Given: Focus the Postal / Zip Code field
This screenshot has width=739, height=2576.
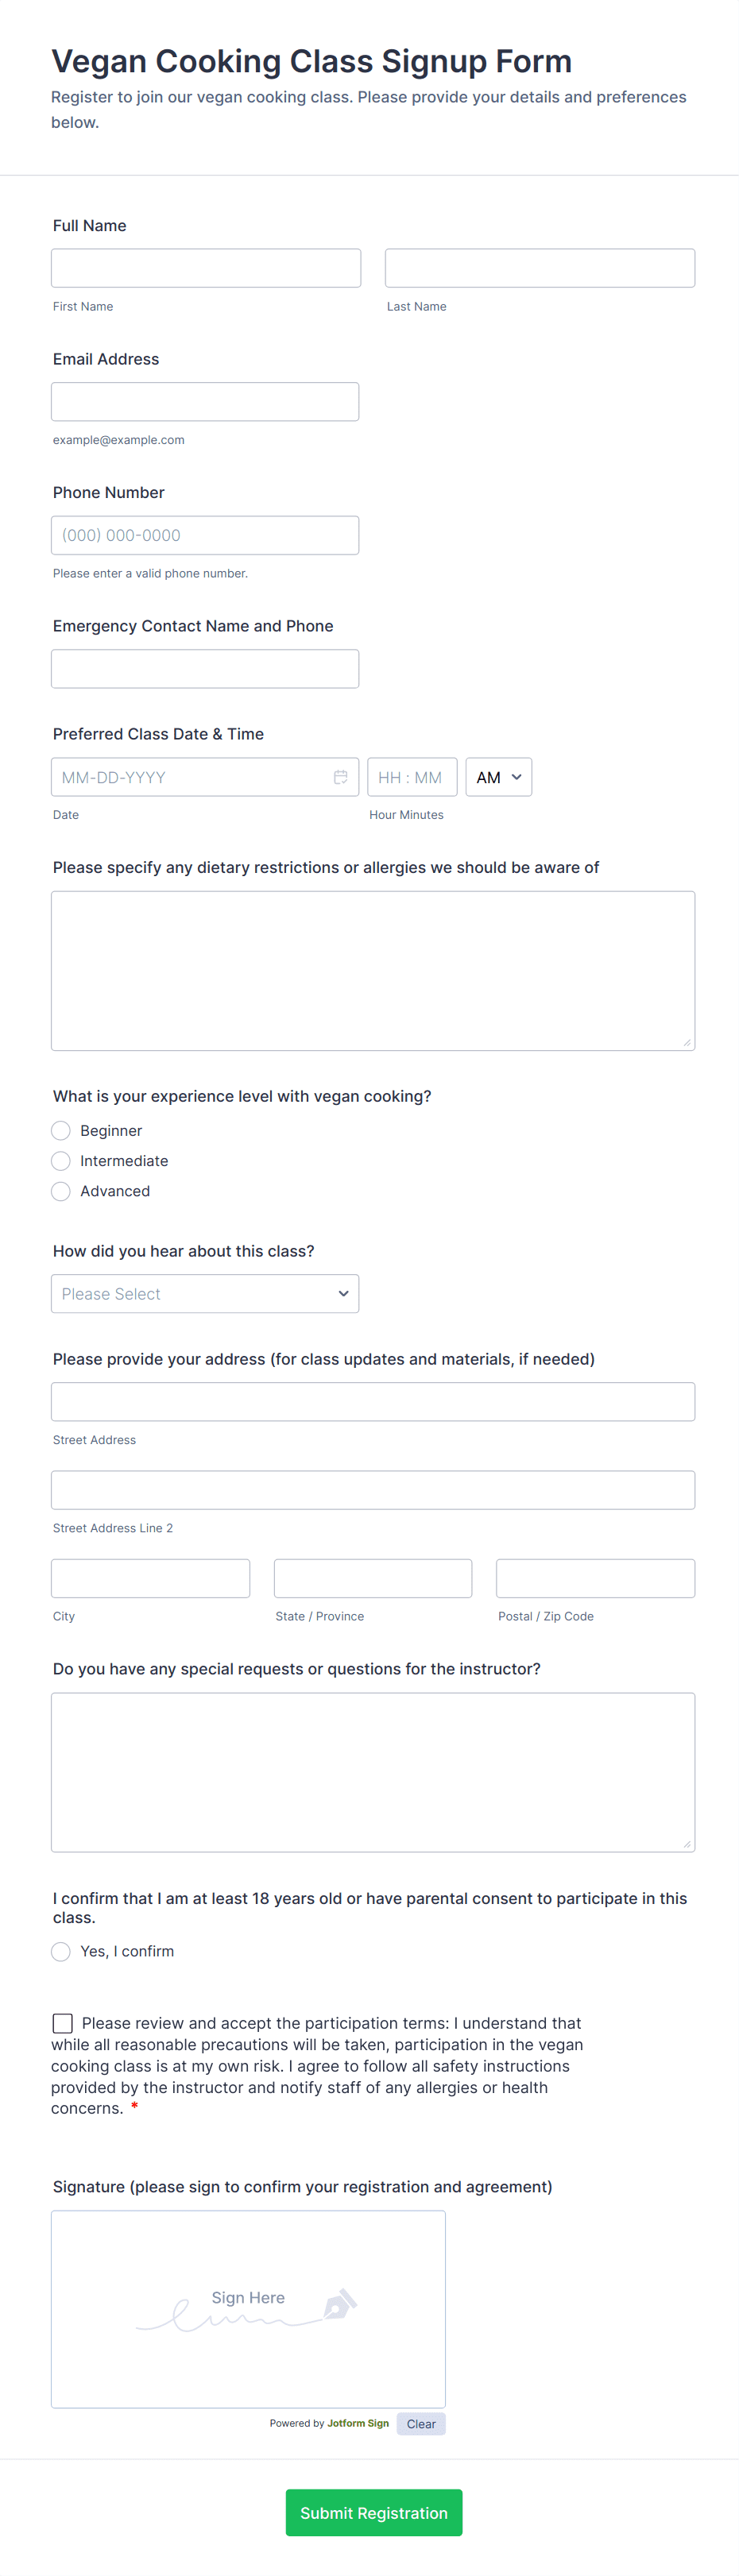Looking at the screenshot, I should pos(595,1578).
